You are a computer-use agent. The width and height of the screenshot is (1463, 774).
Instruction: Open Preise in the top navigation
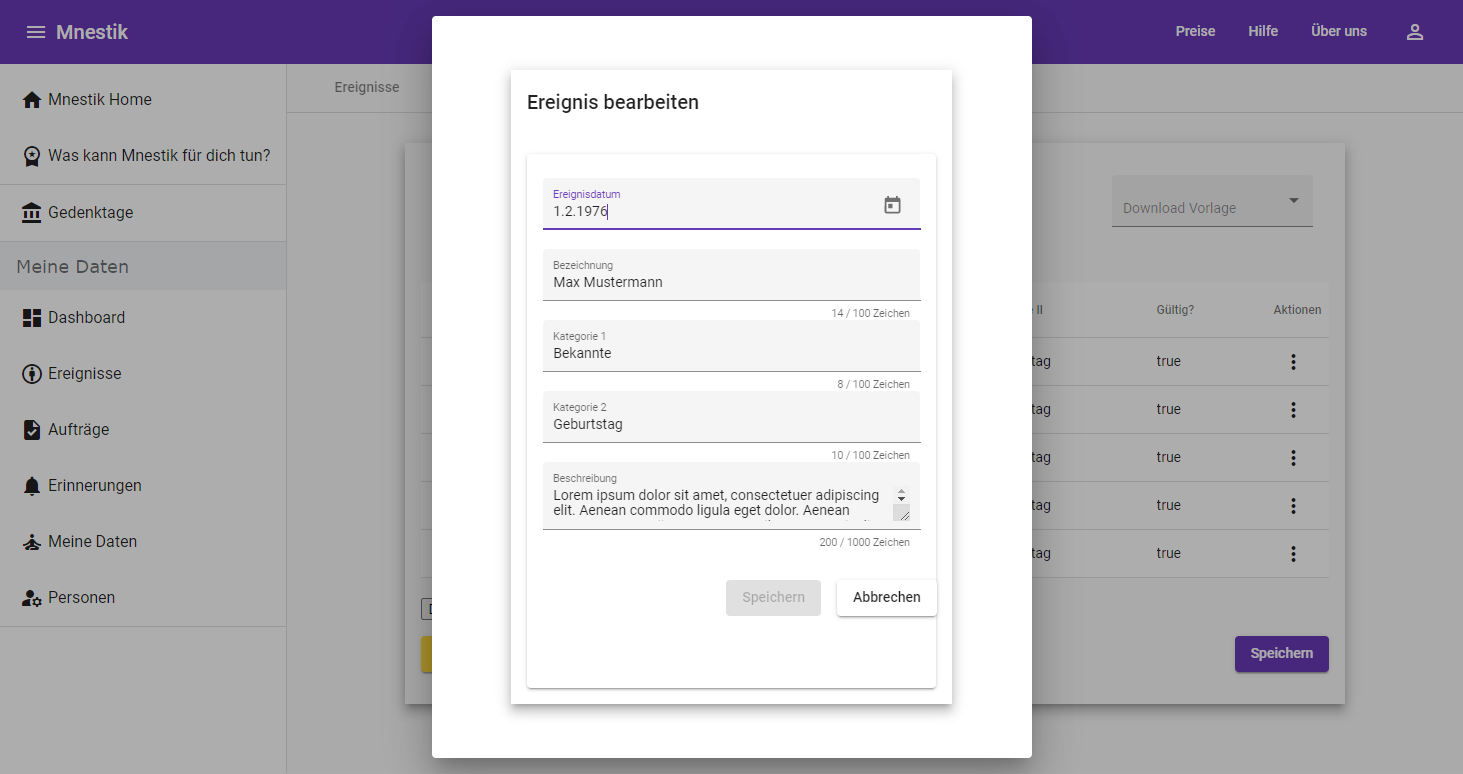[x=1195, y=32]
